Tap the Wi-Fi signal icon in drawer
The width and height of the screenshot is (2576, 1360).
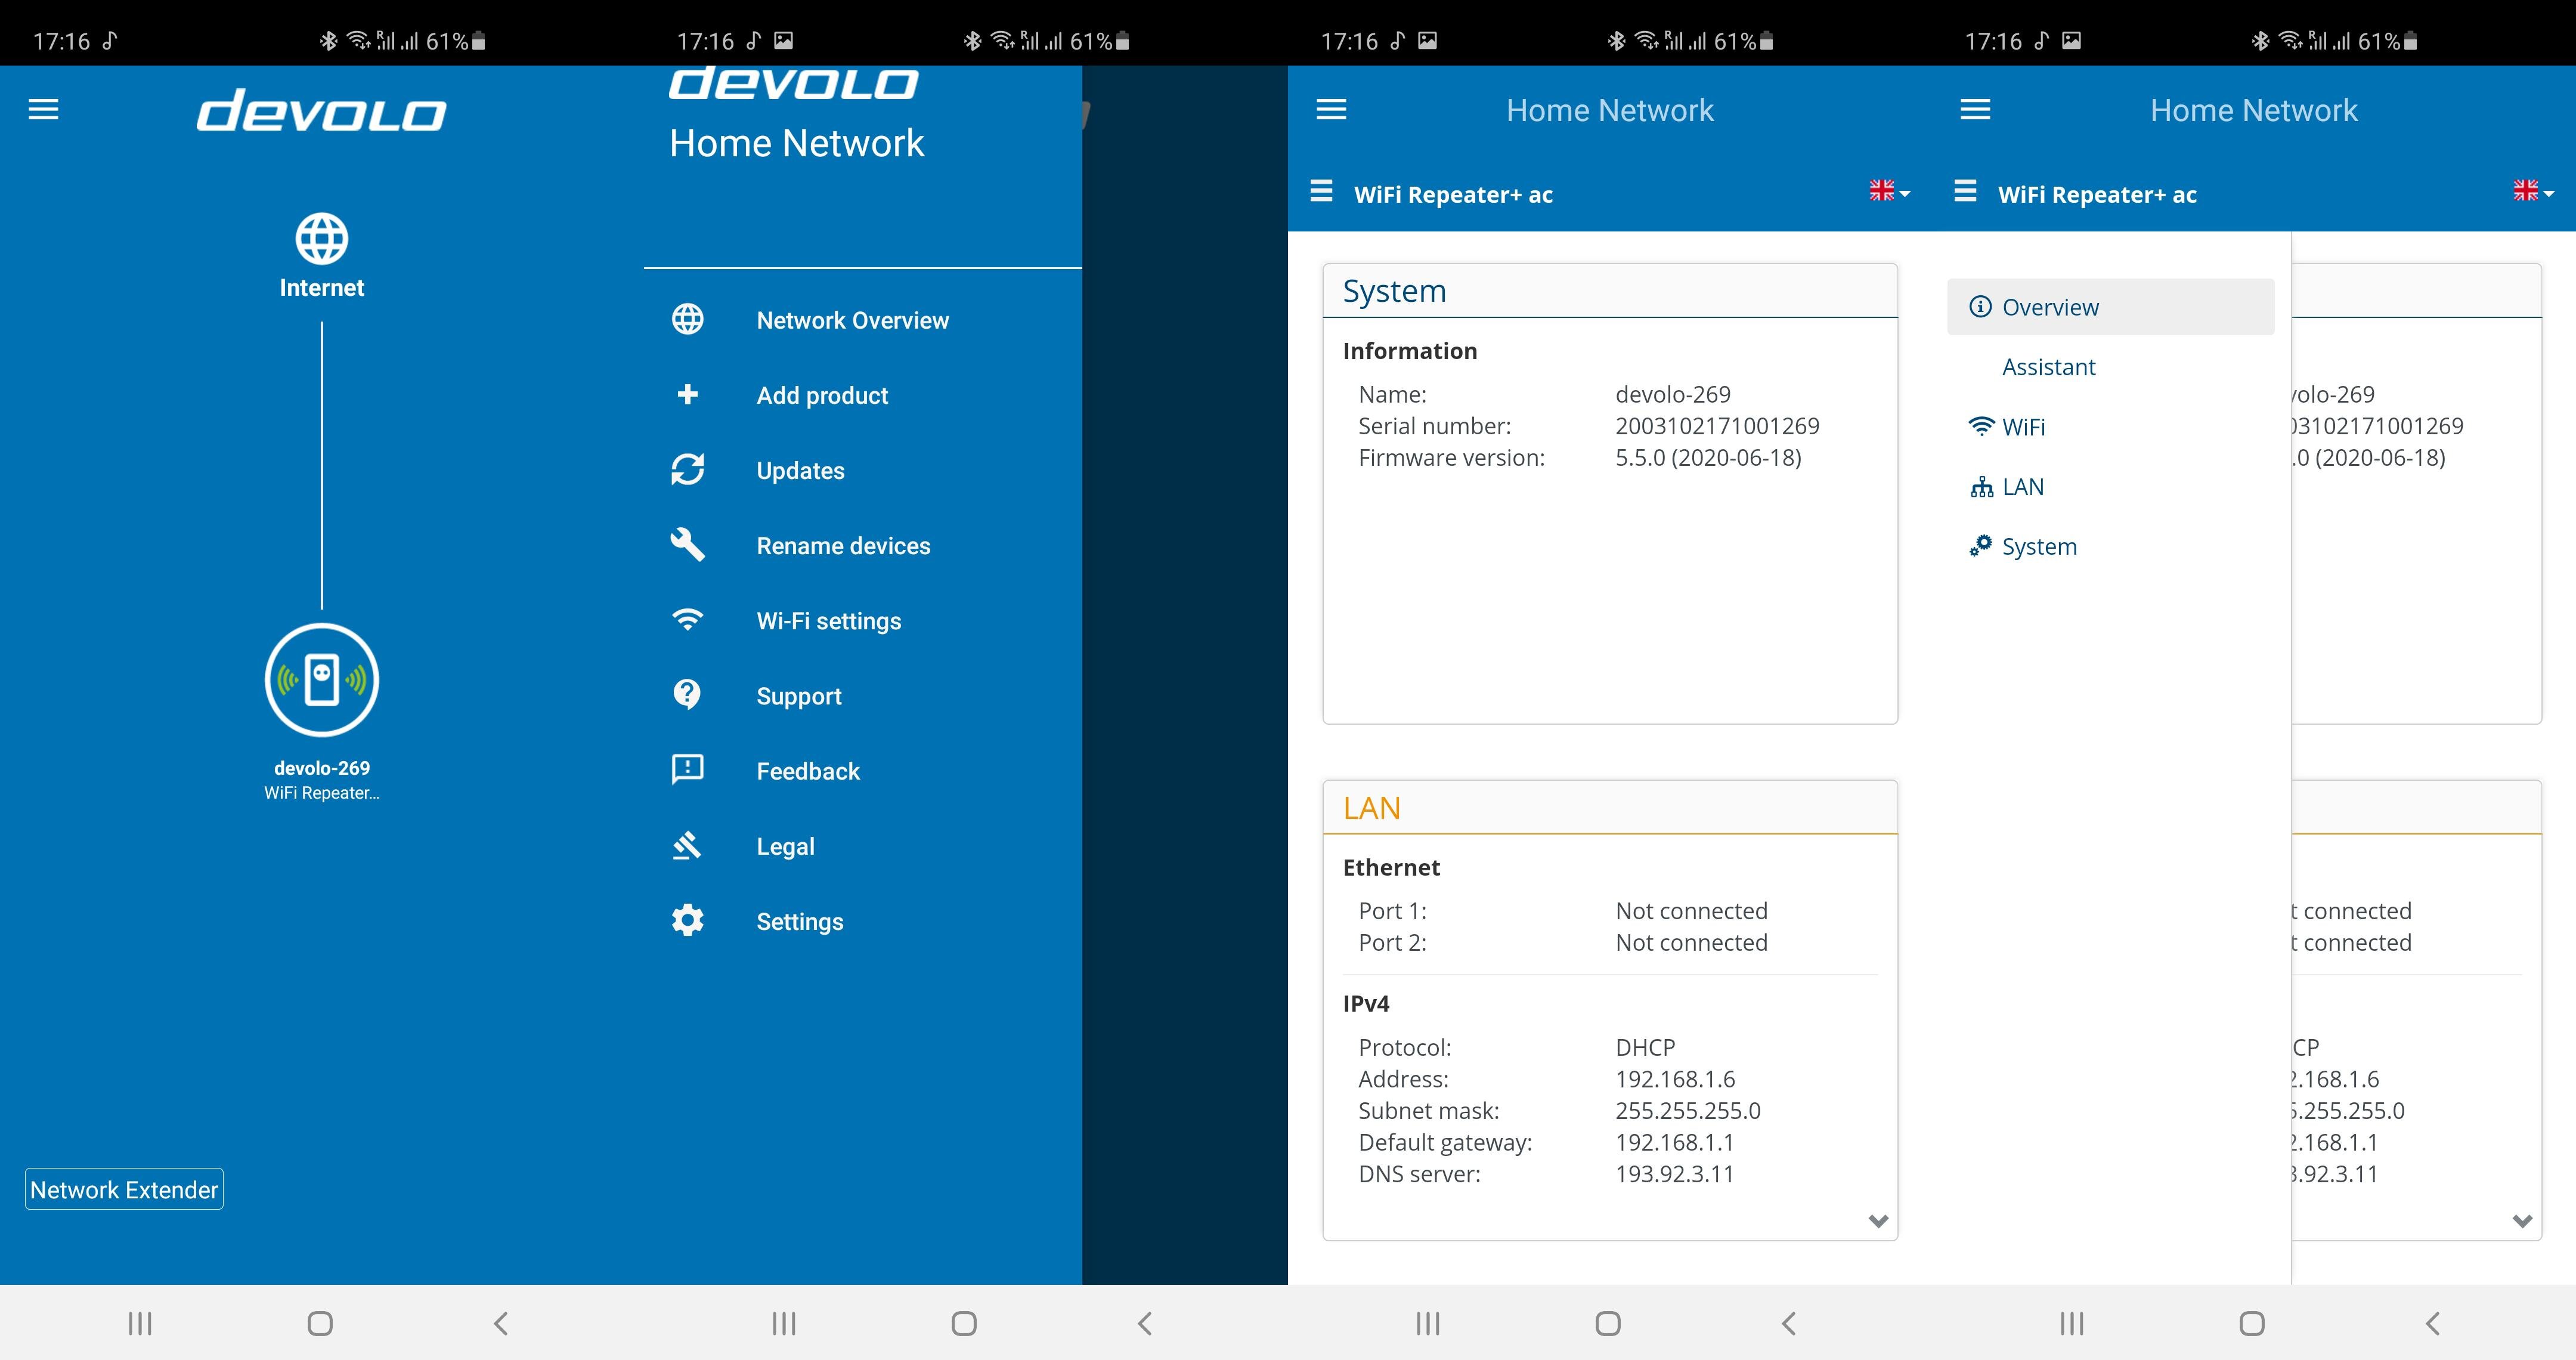(687, 620)
